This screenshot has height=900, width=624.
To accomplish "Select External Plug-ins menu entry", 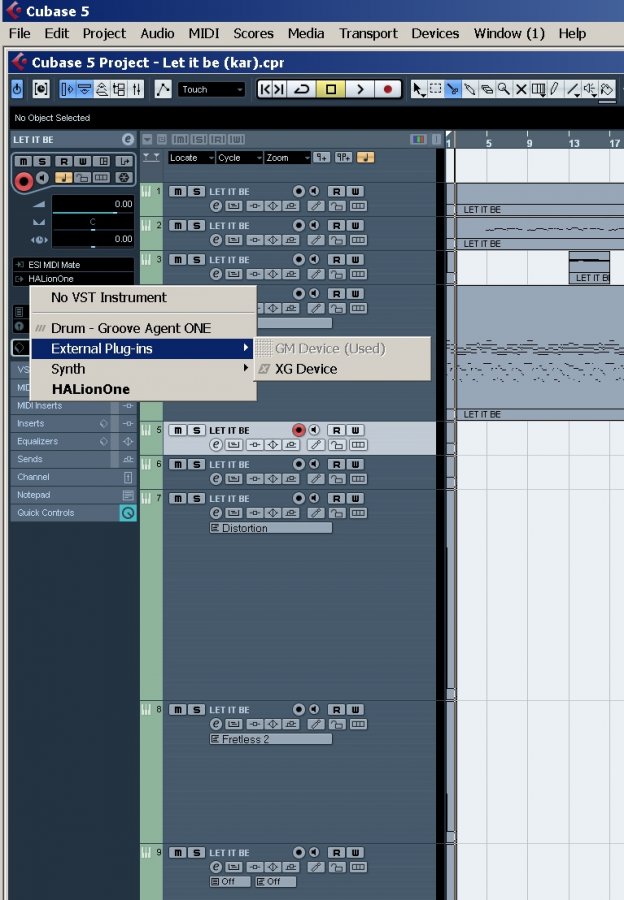I will click(x=143, y=348).
